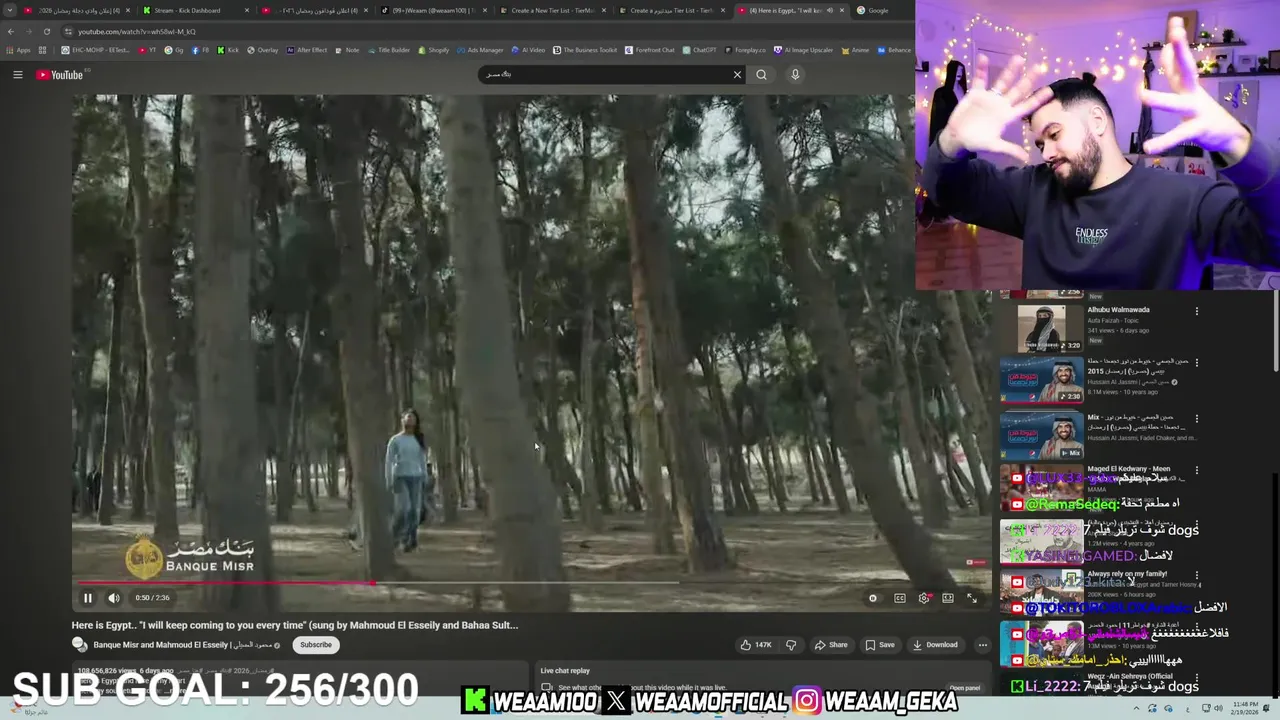Open the Title Builder bookmark
Screen dimensions: 1280x720
coord(388,50)
